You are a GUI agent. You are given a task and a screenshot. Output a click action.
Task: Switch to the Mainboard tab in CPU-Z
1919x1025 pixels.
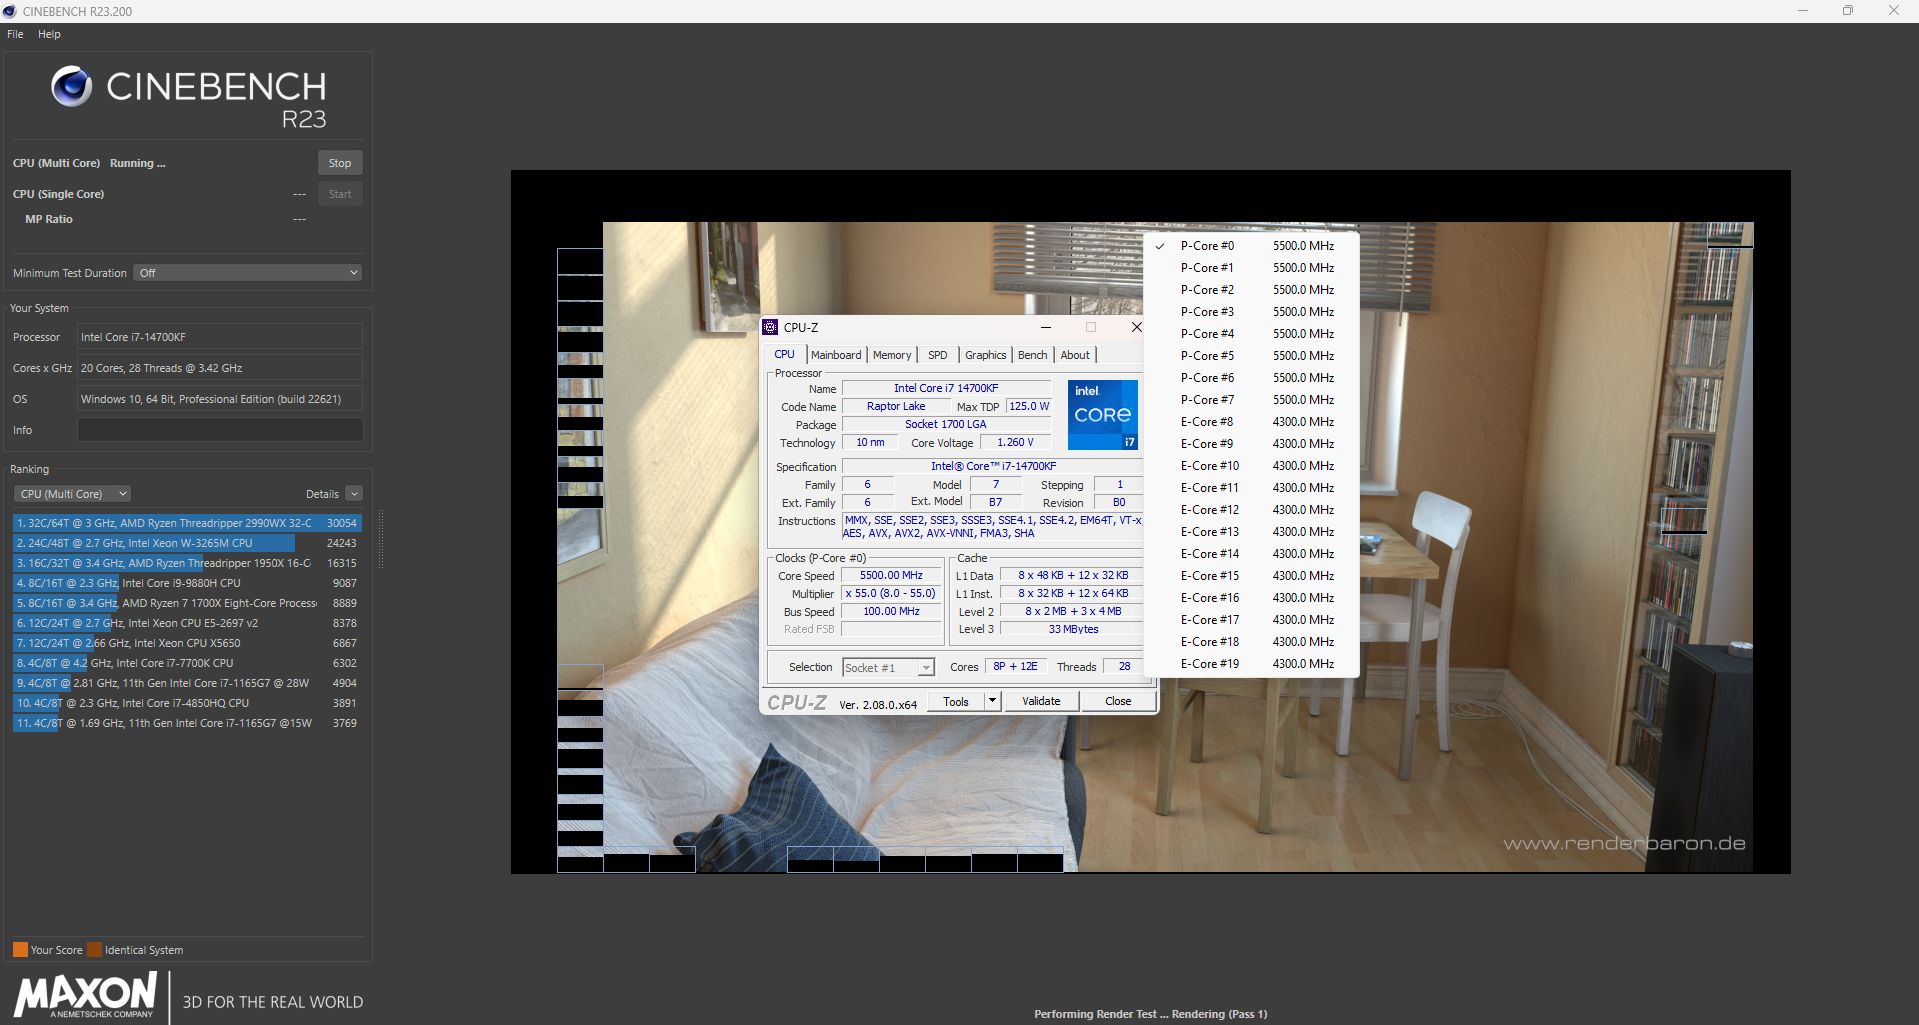[x=836, y=355]
